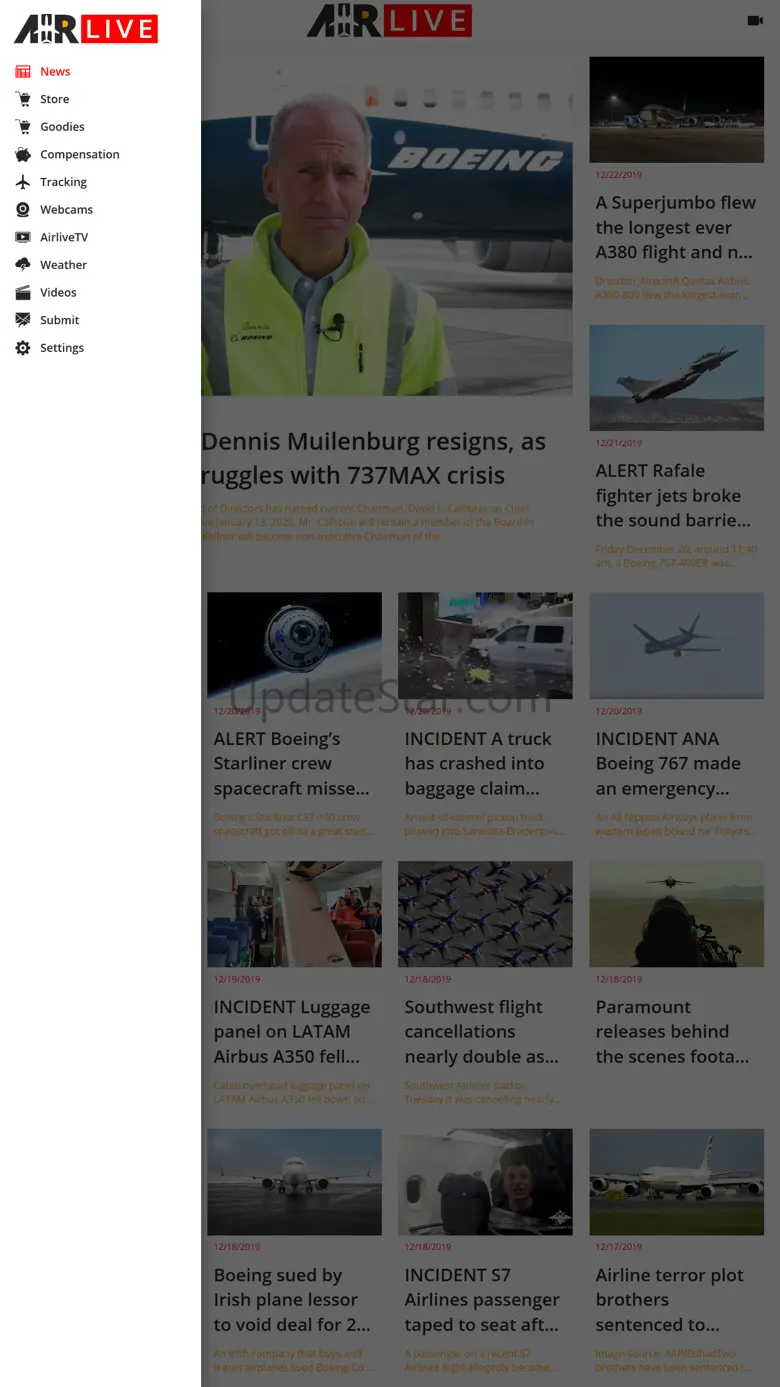
Task: Click the Goodies cart icon
Action: pyautogui.click(x=23, y=127)
